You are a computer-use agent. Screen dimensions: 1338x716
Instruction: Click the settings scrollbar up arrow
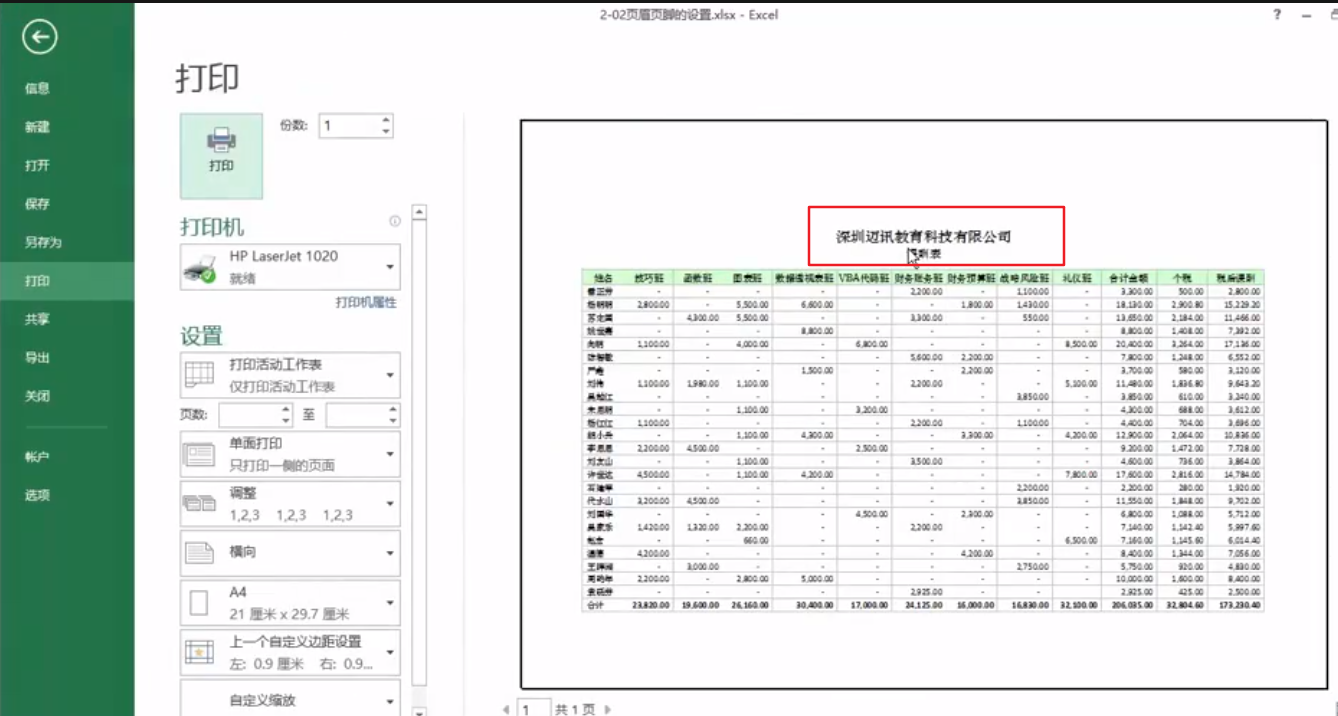[x=419, y=212]
